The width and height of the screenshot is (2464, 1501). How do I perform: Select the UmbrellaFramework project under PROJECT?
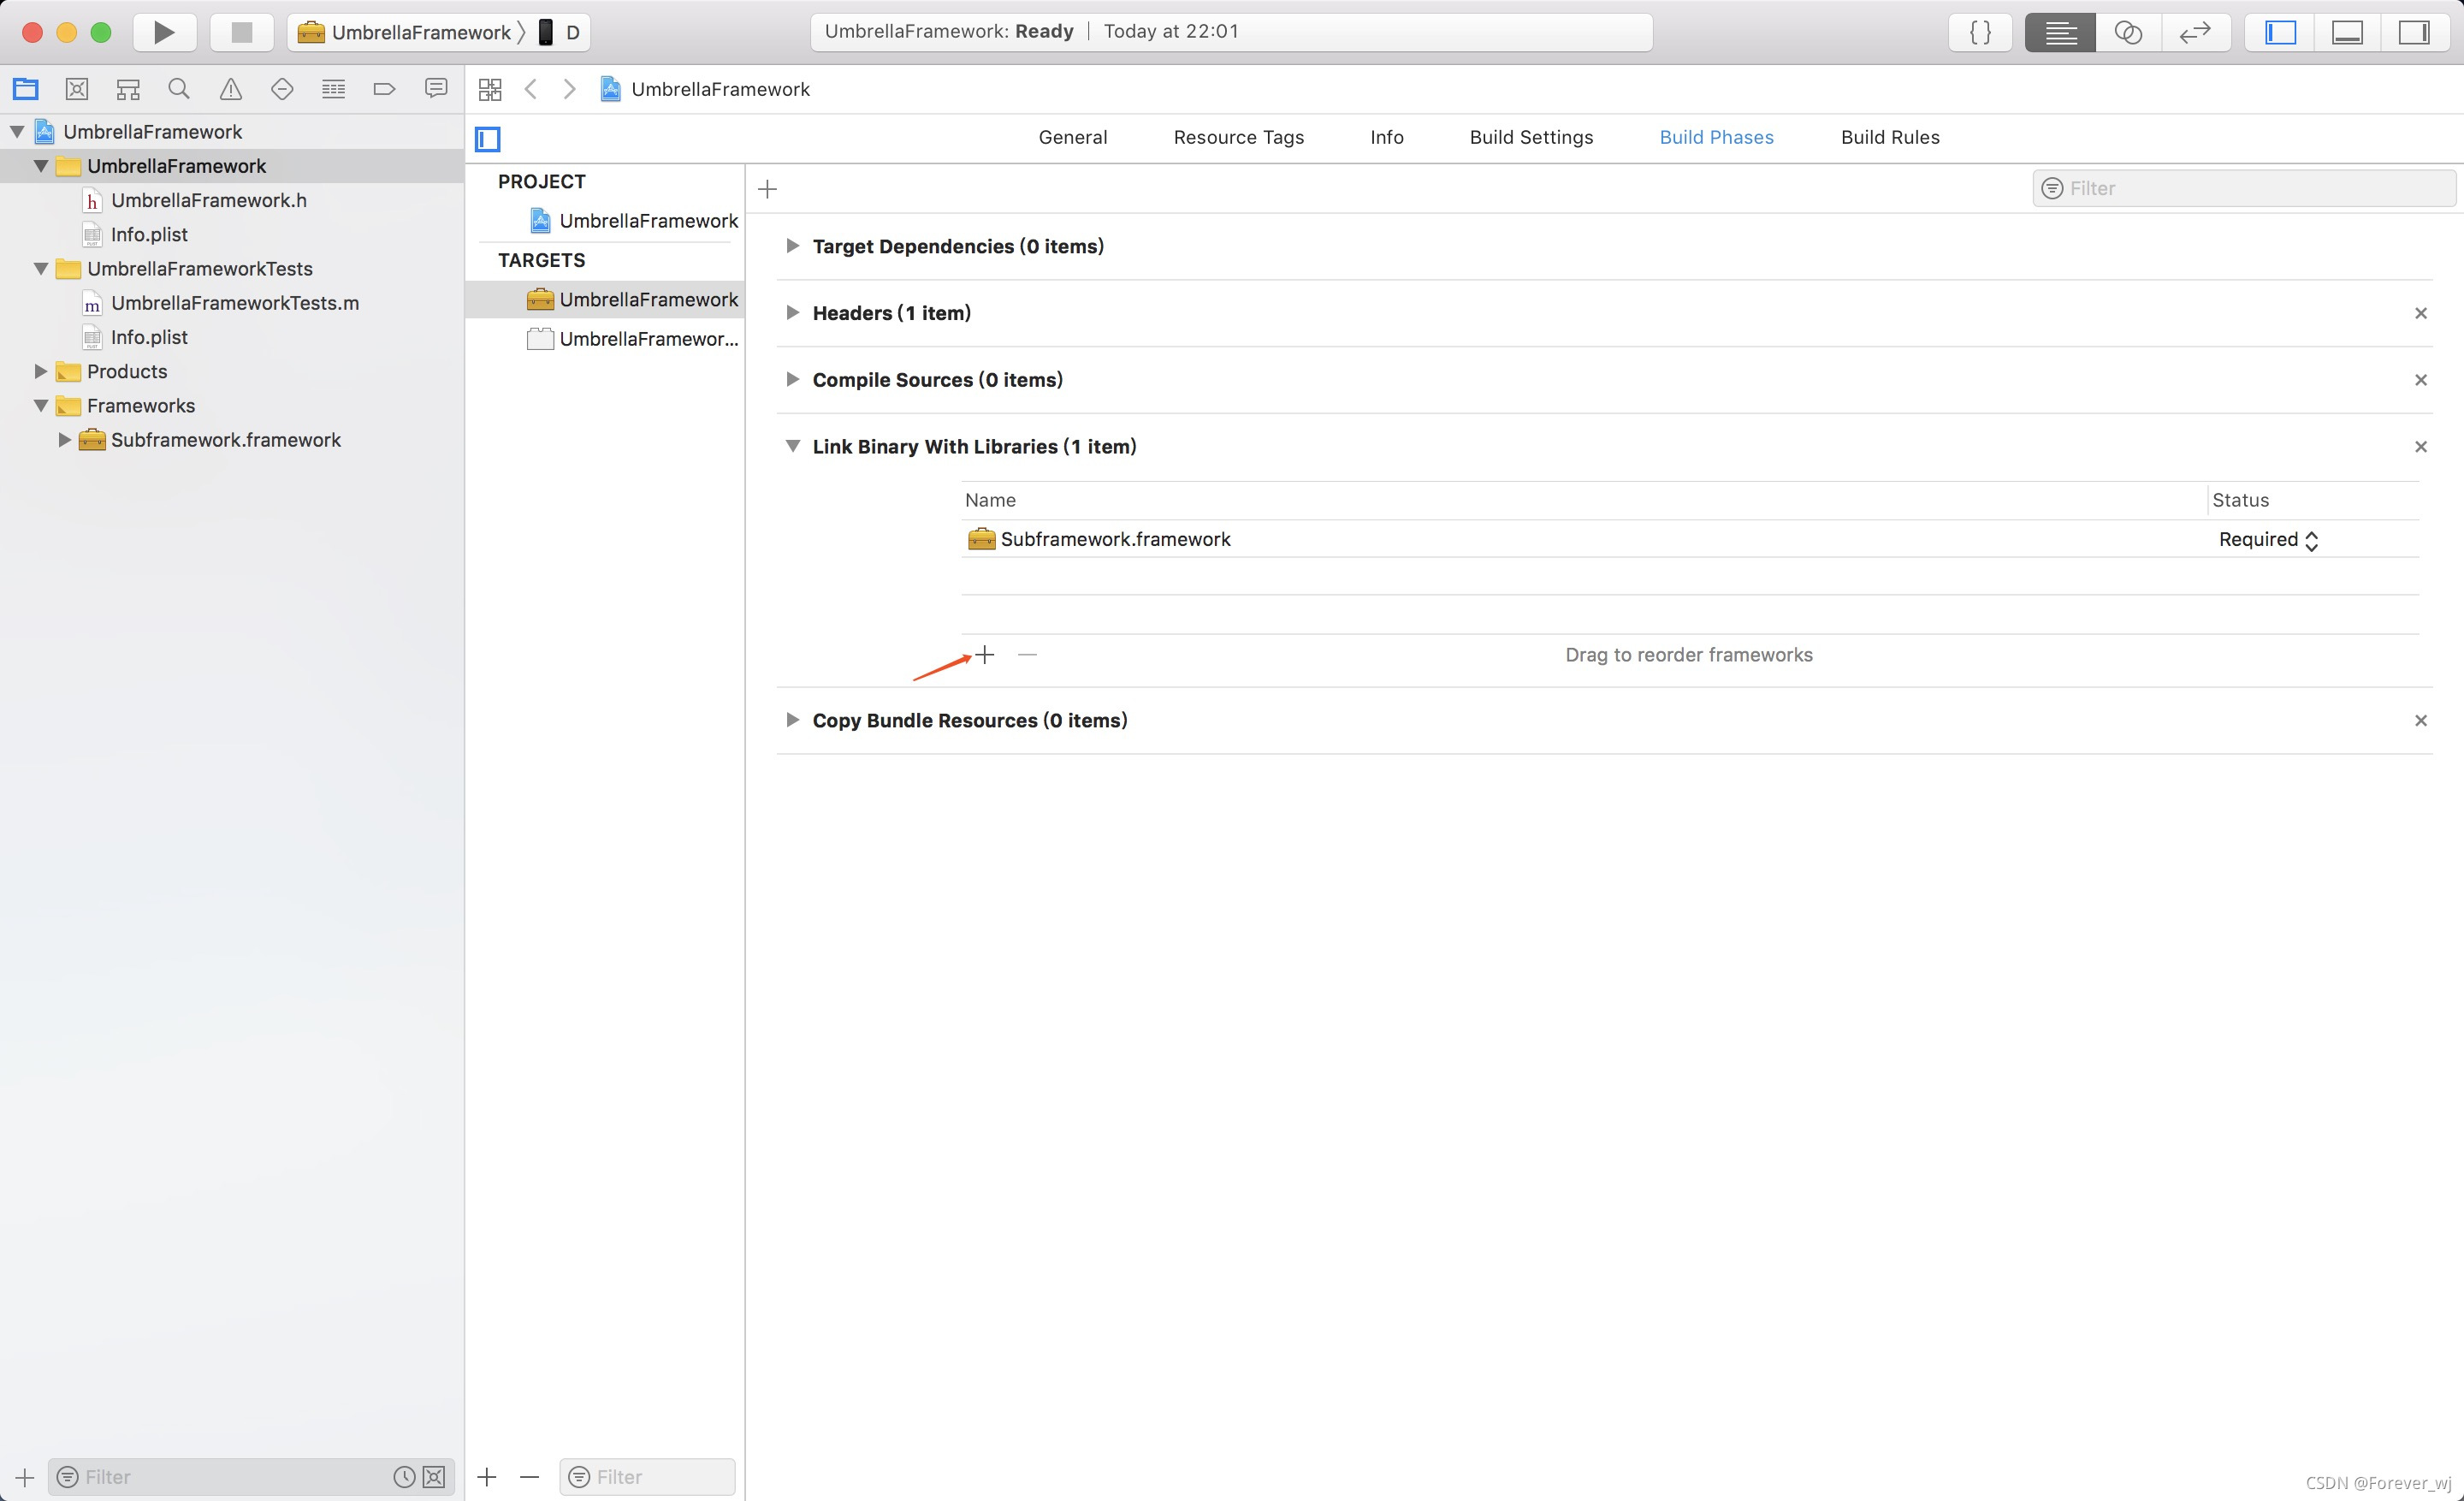pyautogui.click(x=647, y=221)
